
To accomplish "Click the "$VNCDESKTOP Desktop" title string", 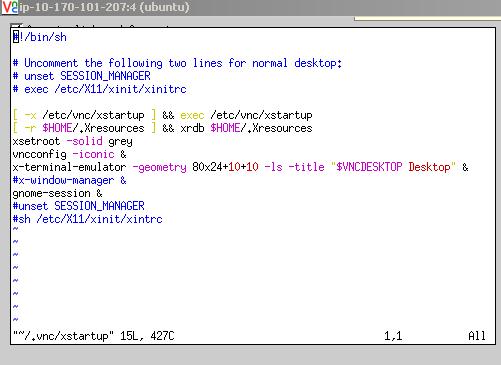I will (x=393, y=167).
